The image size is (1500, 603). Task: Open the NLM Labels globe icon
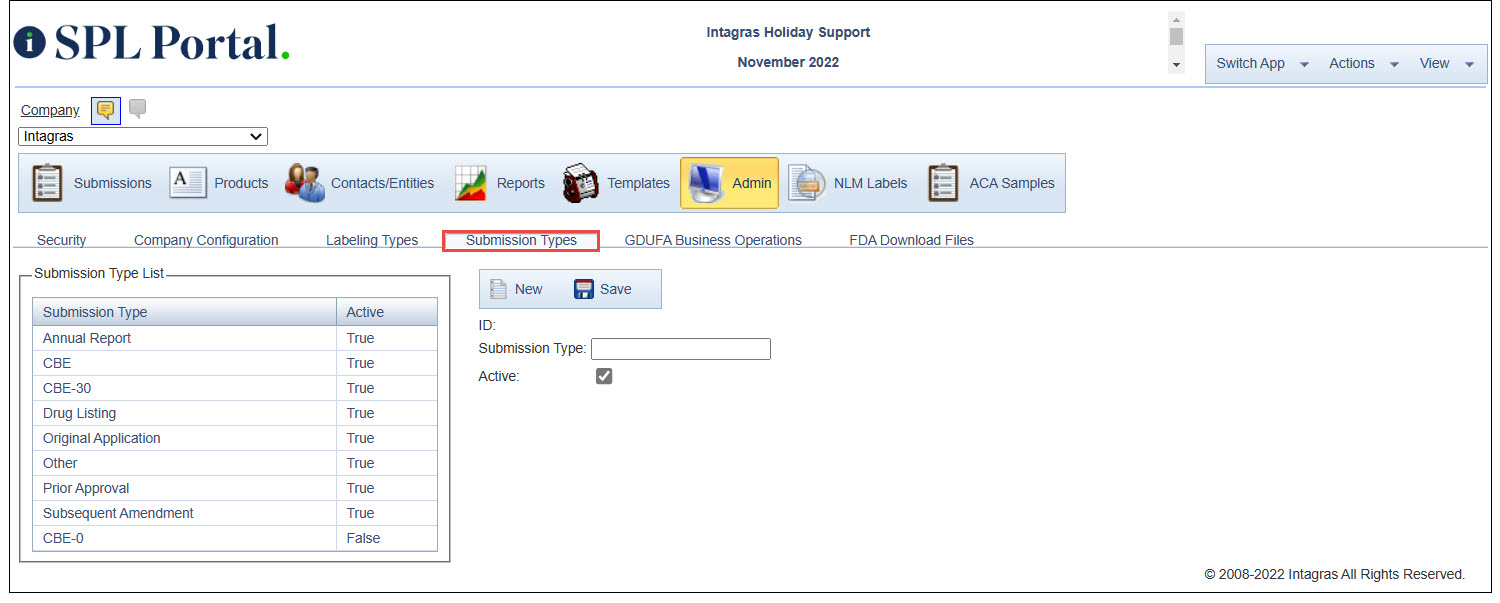pos(806,183)
